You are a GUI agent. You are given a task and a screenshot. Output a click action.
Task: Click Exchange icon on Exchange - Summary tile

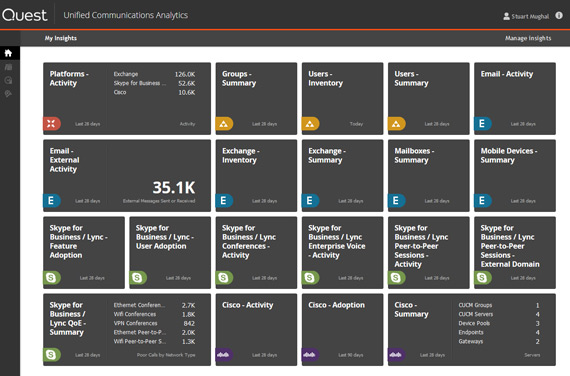(310, 201)
